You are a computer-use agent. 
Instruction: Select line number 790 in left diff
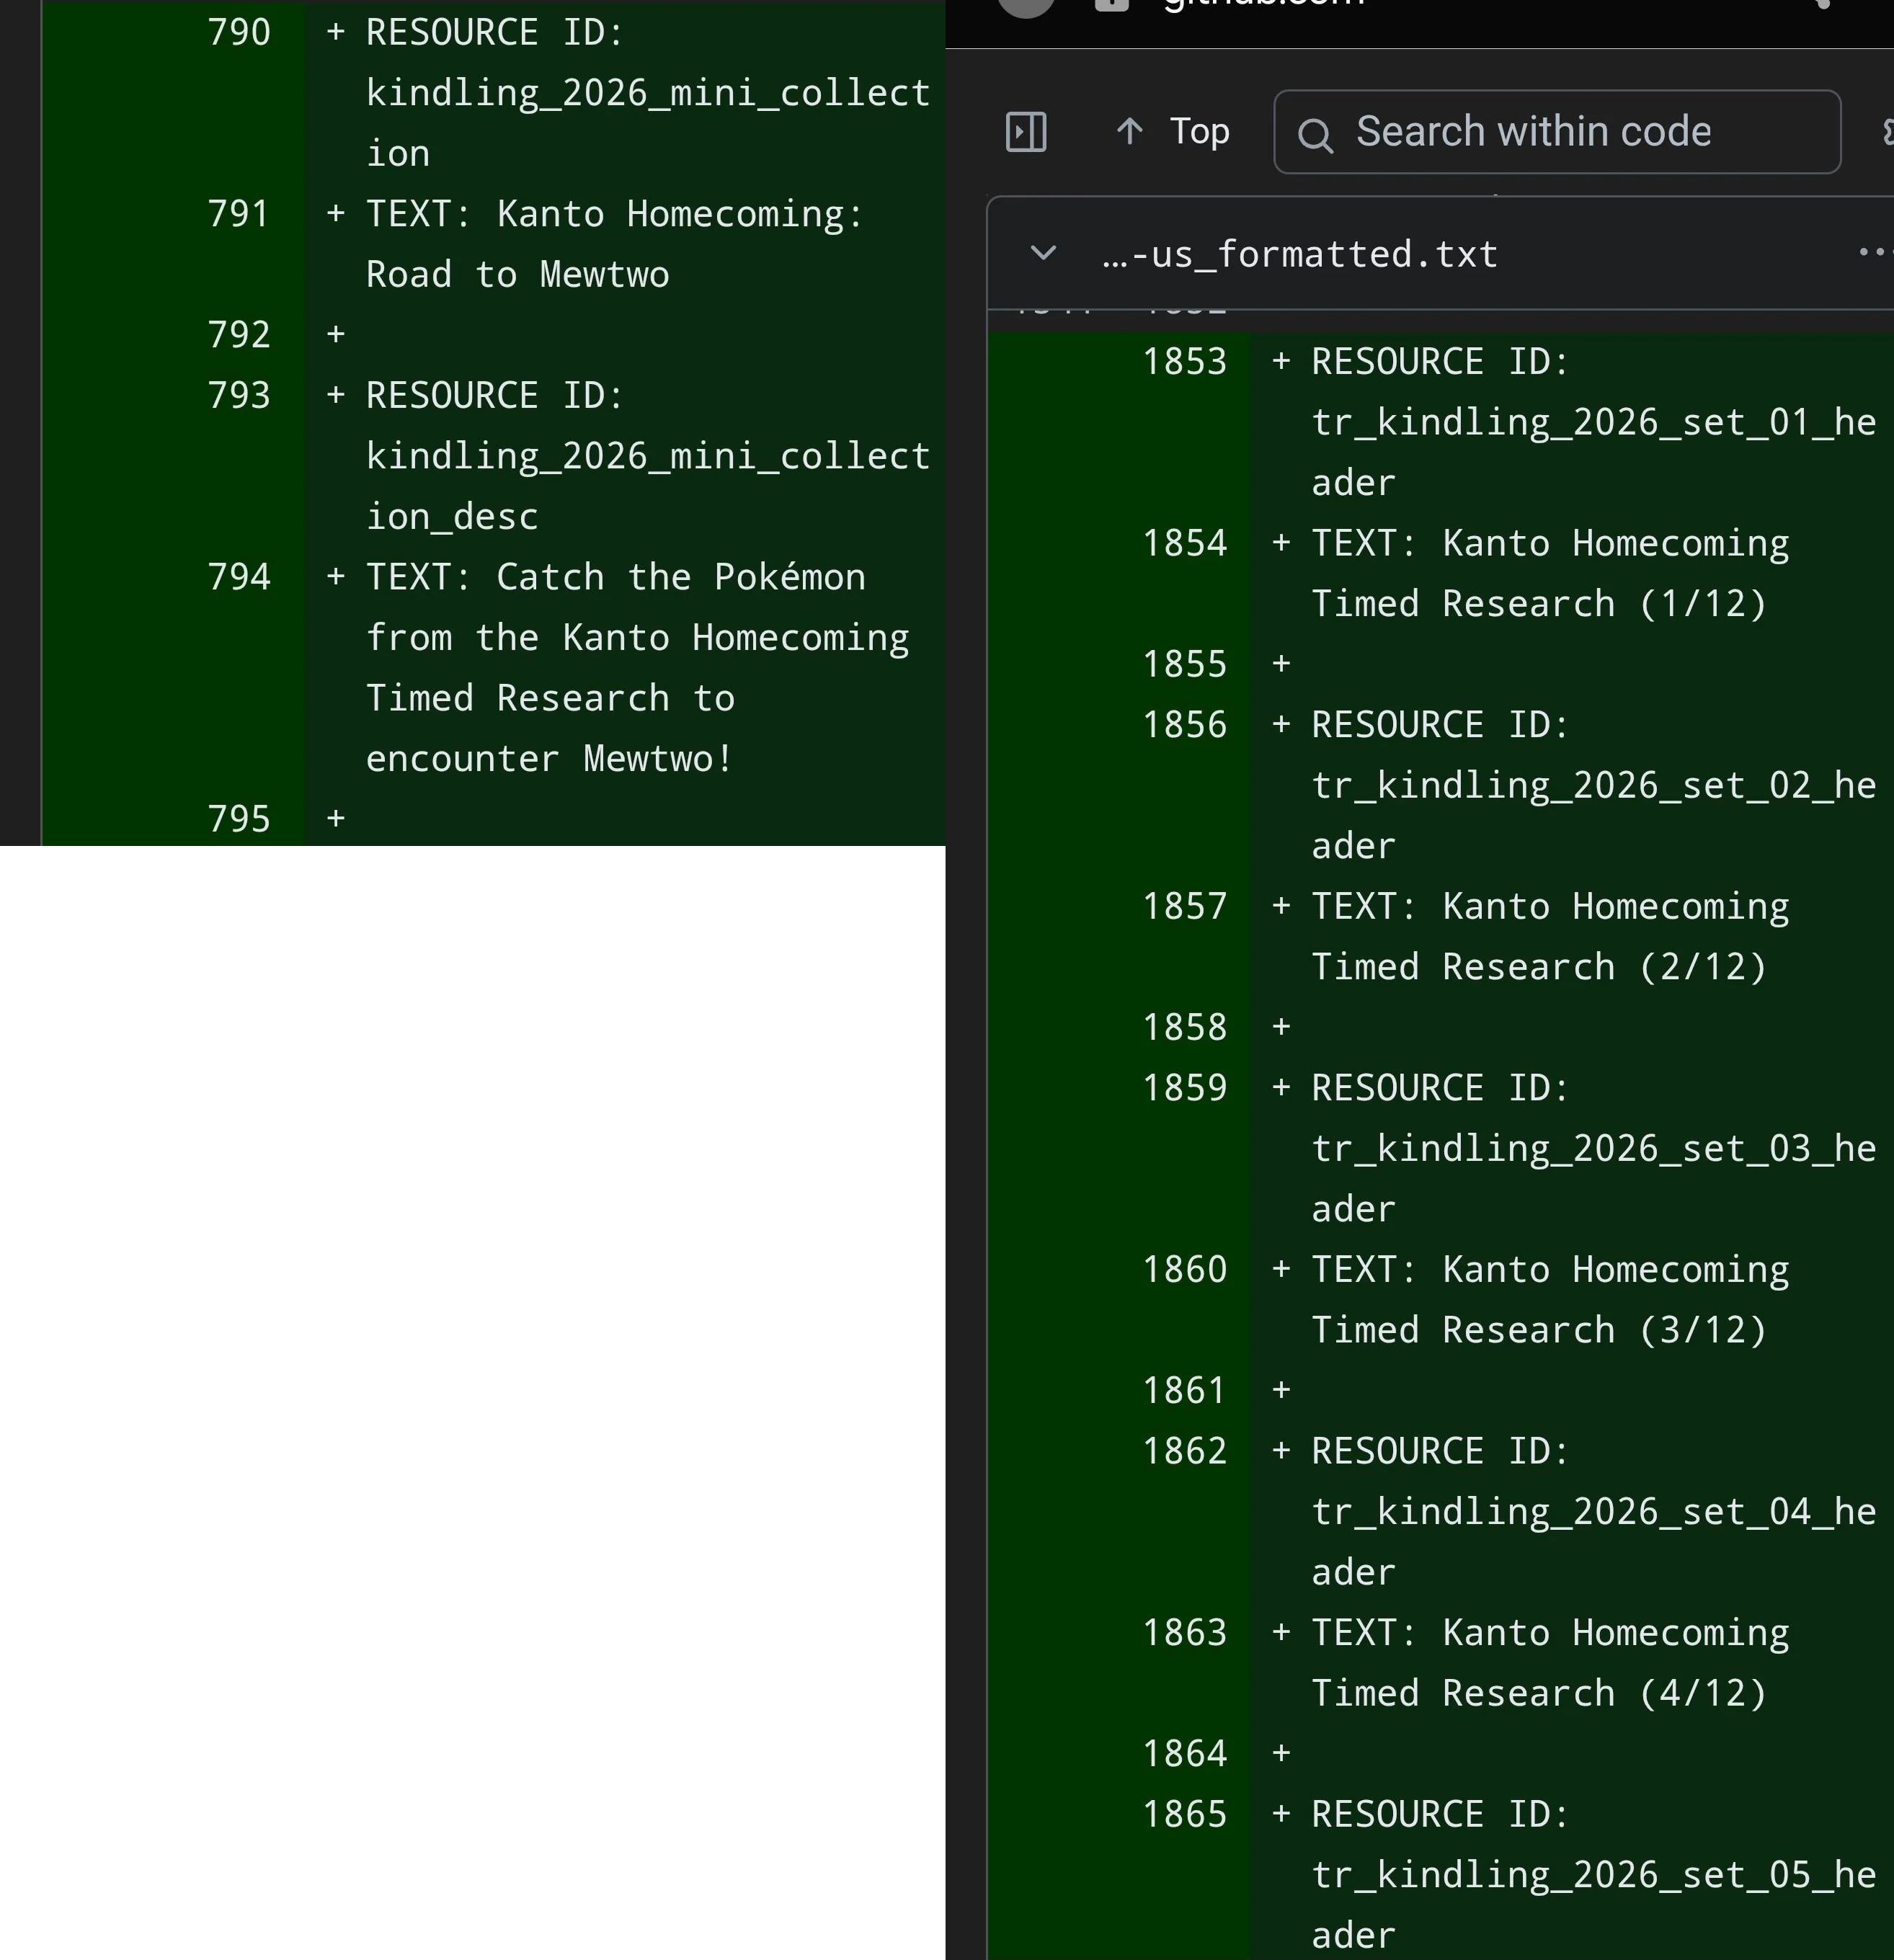[x=238, y=32]
